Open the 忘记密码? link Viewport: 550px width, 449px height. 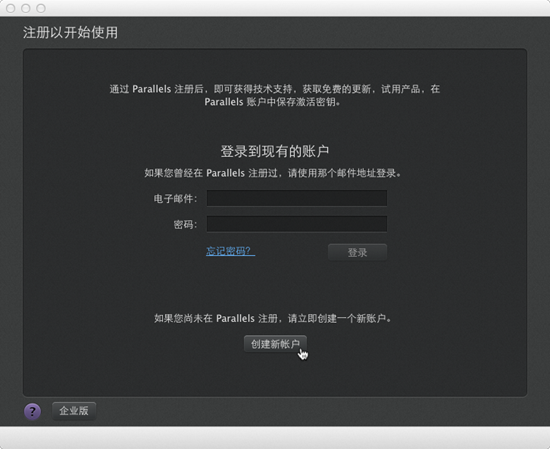230,251
